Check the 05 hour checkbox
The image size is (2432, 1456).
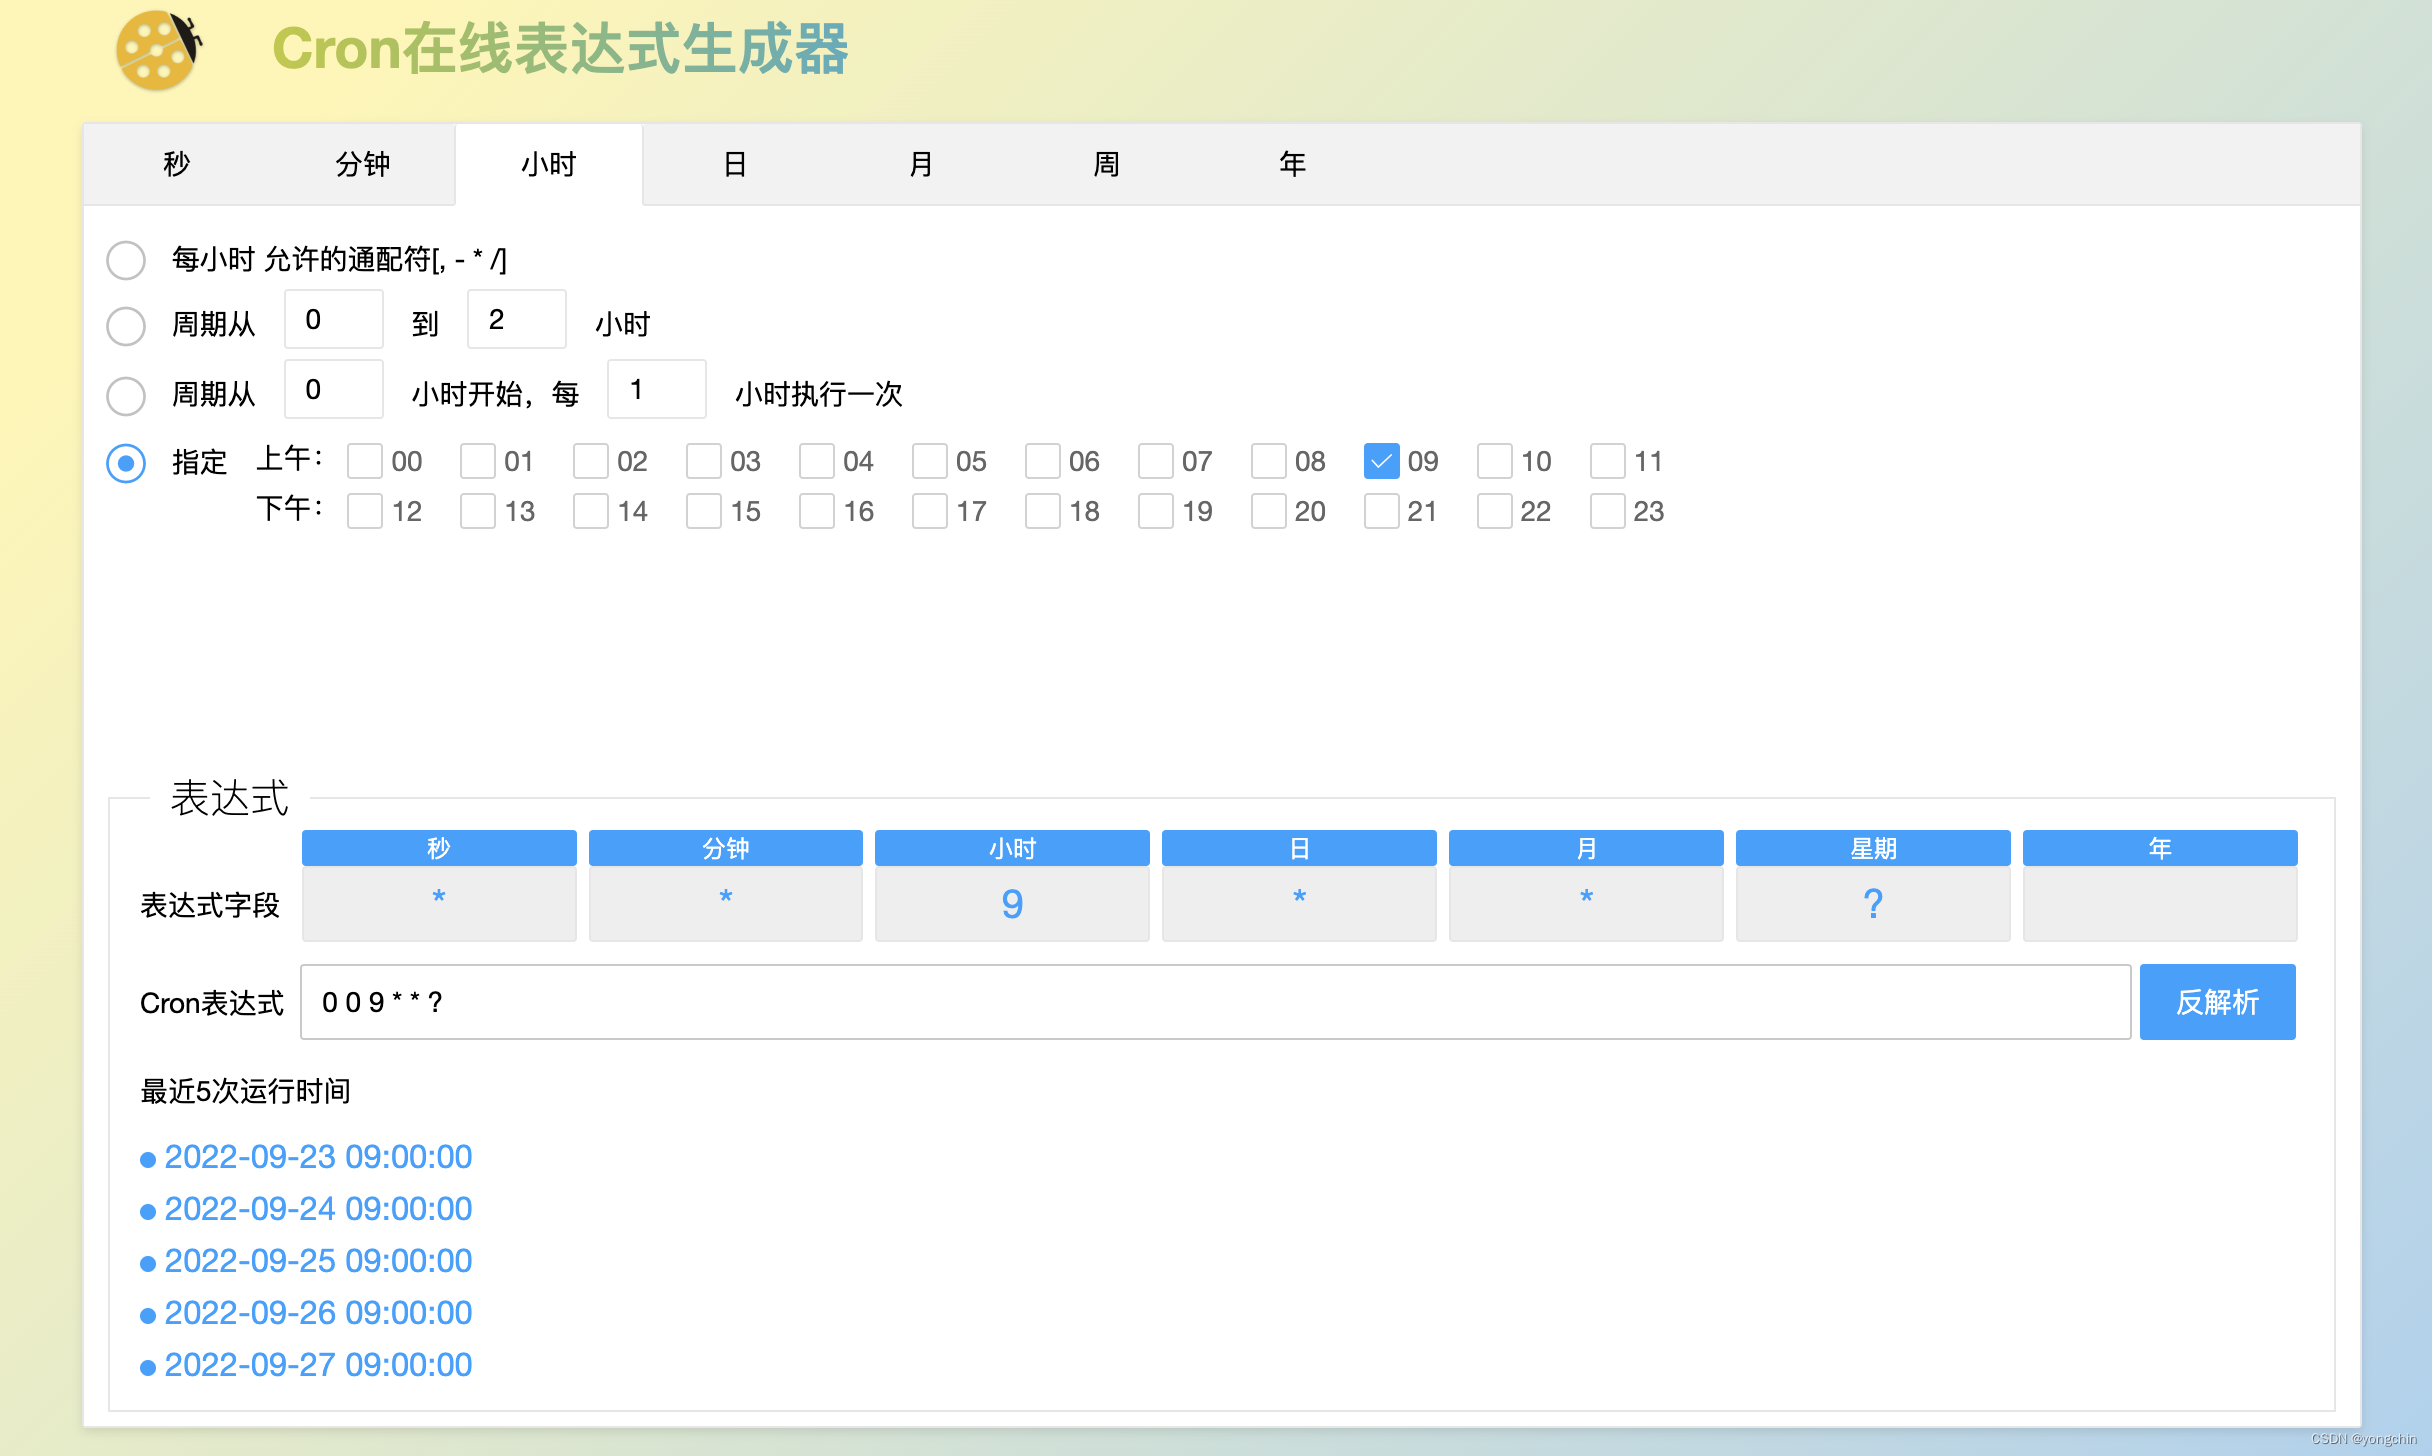[930, 461]
